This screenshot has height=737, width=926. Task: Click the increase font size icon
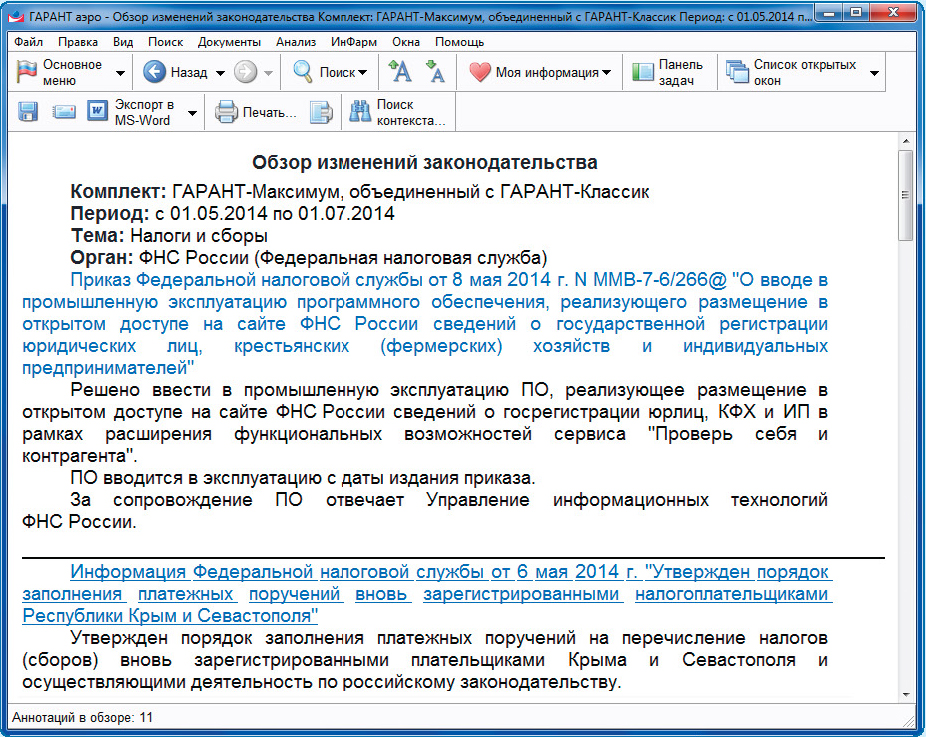point(400,72)
